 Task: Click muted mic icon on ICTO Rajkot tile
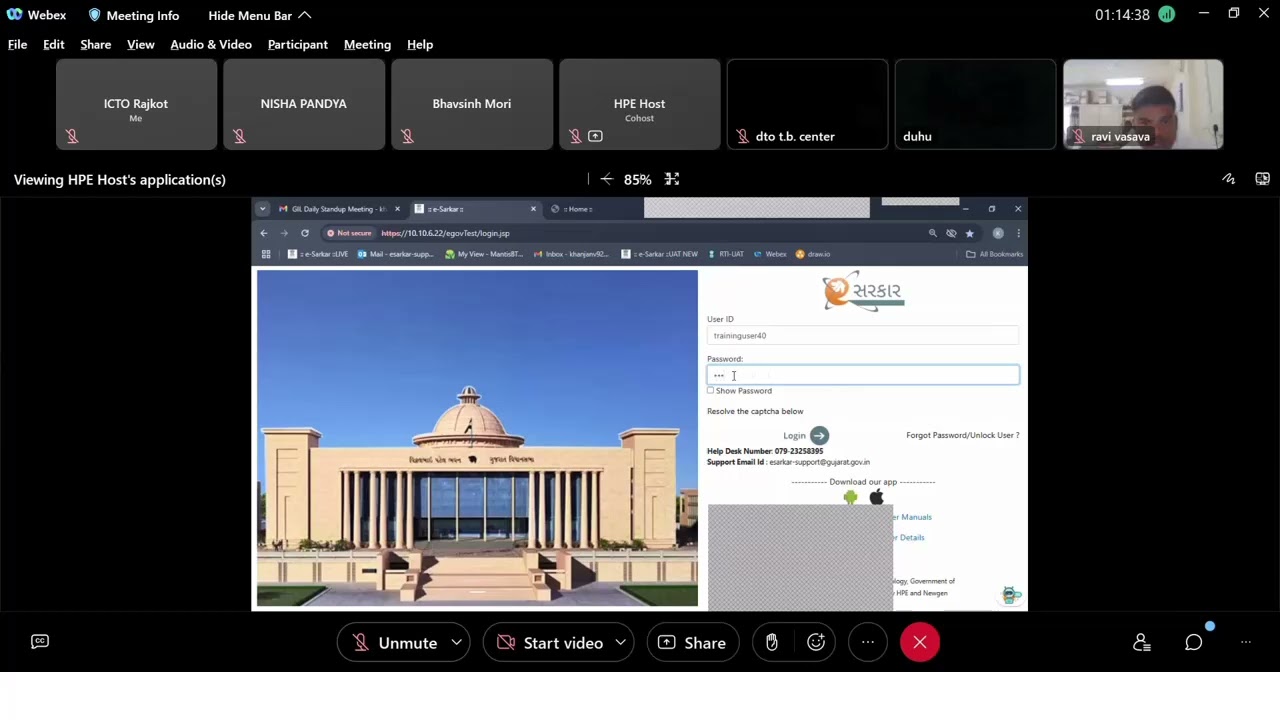coord(71,136)
